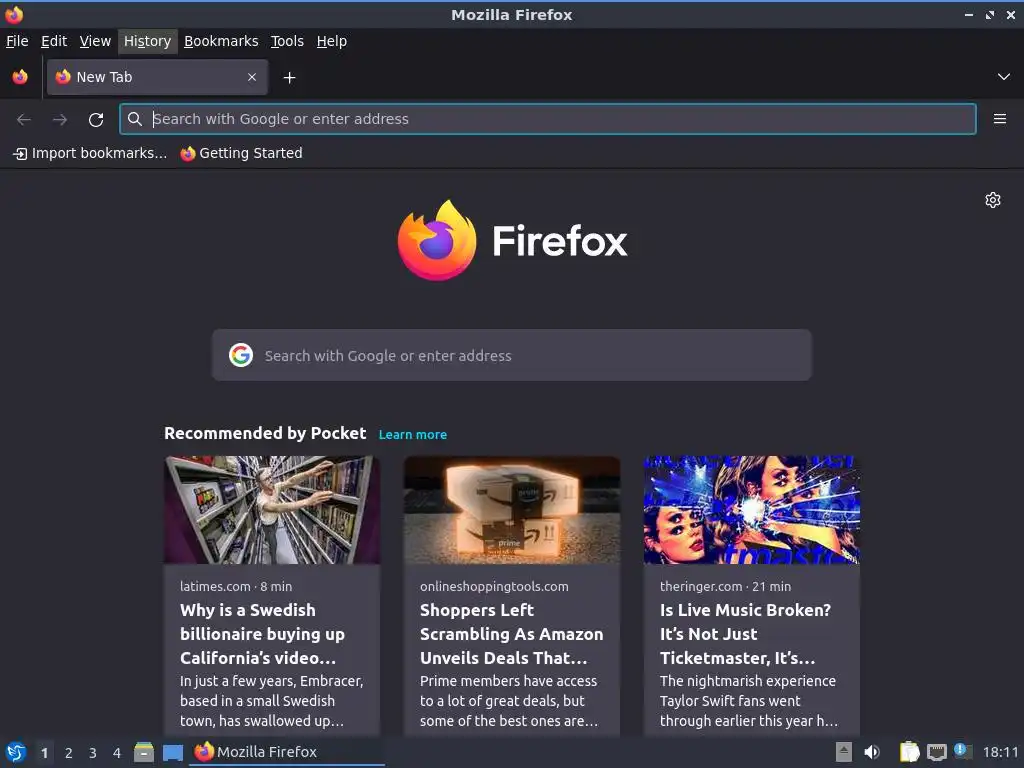Open the Tools menu
Screen dimensions: 1024x768
click(287, 41)
